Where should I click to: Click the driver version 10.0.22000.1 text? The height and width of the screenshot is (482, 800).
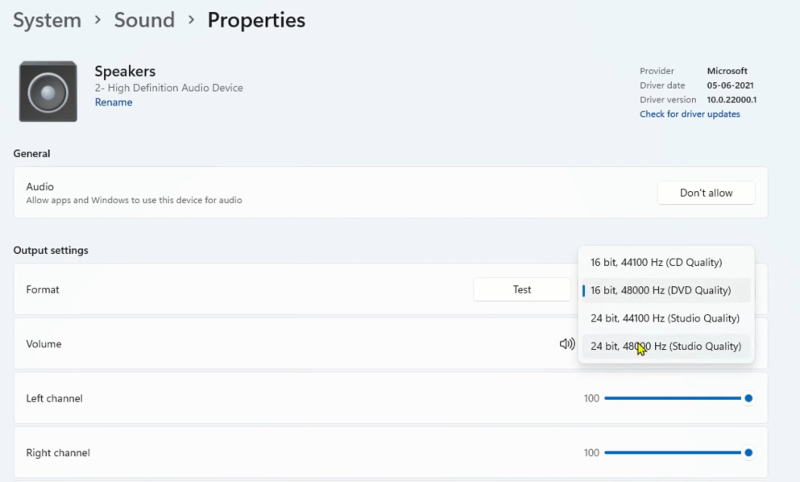[732, 99]
